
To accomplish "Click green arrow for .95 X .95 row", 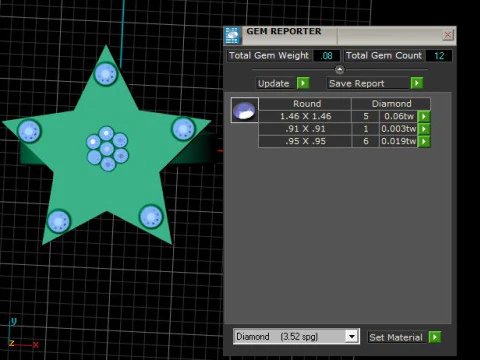I will (x=424, y=141).
